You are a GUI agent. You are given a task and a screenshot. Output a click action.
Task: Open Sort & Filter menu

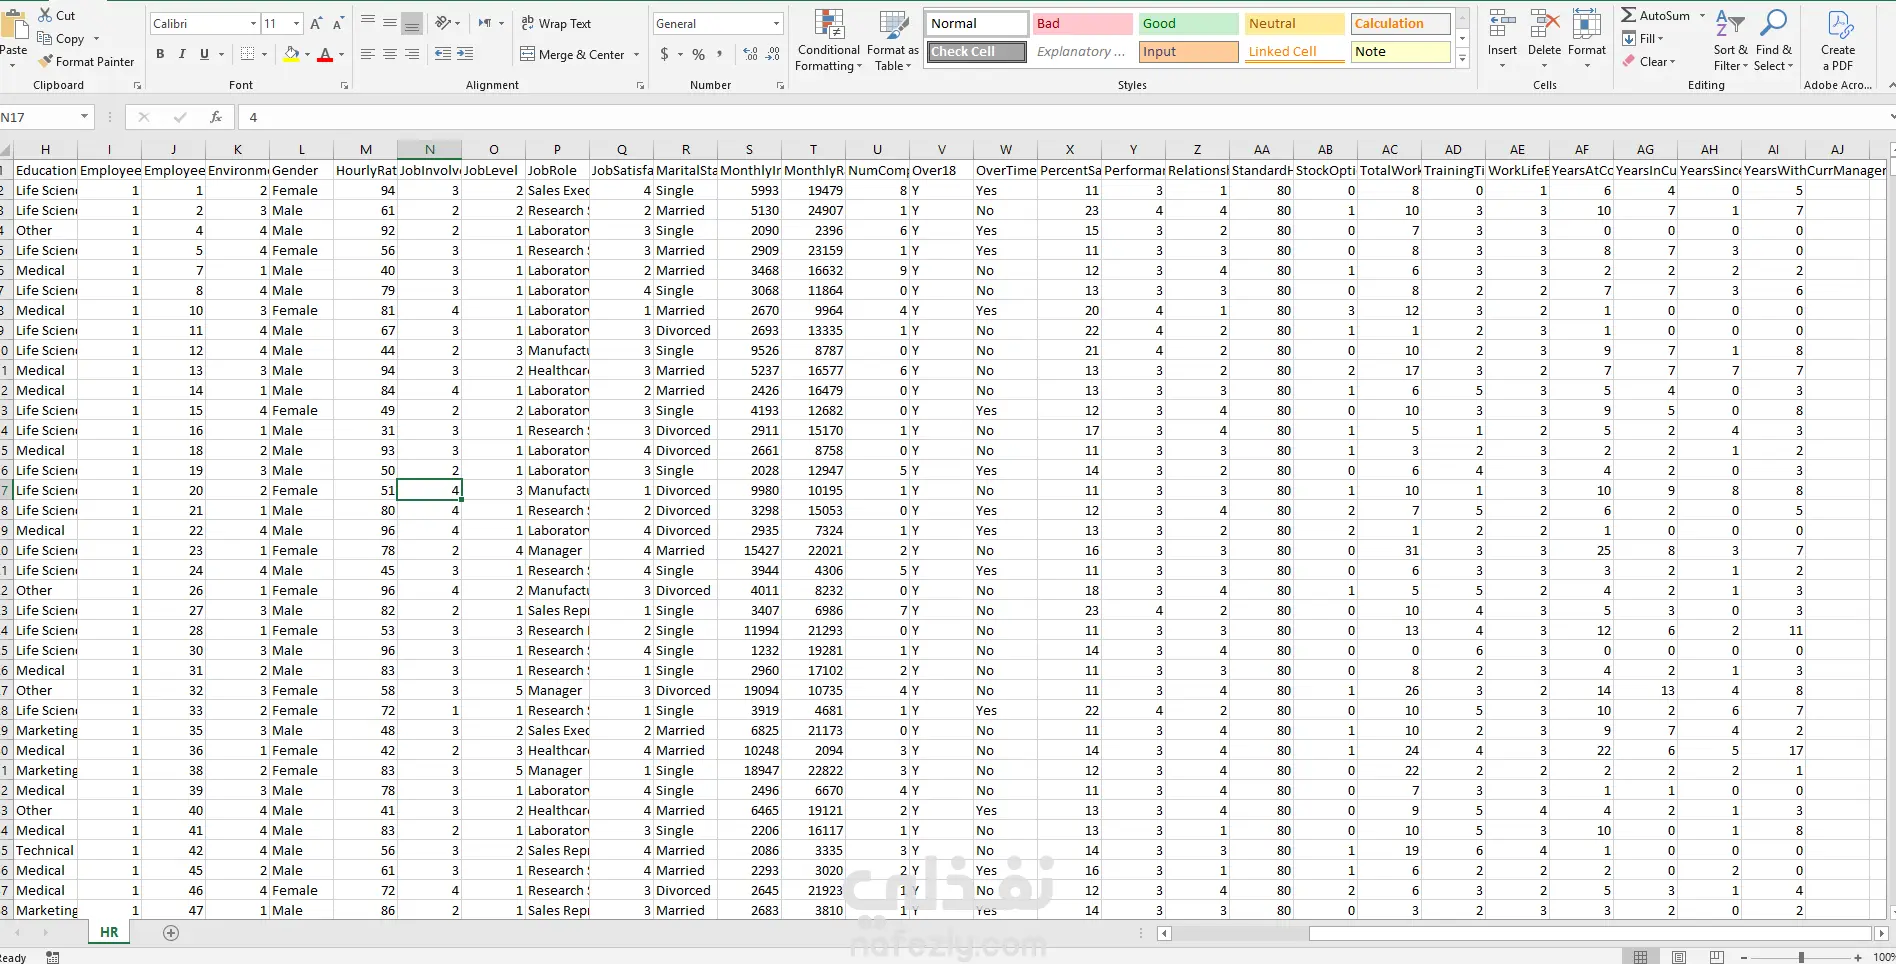1730,40
